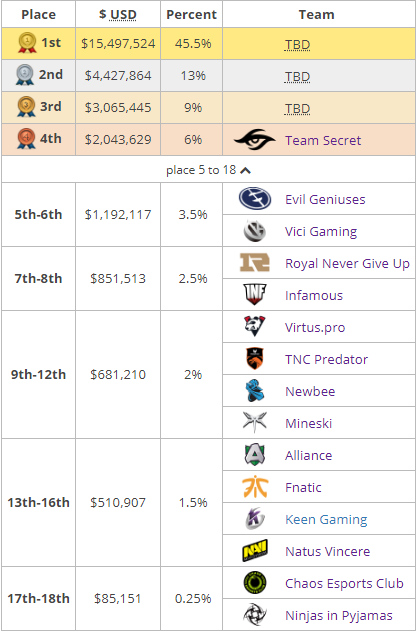
Task: Click the Newbee team logo icon
Action: coord(255,391)
